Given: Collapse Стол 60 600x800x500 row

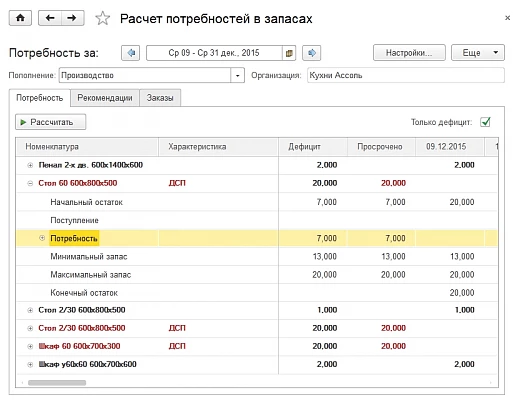Looking at the screenshot, I should [30, 183].
